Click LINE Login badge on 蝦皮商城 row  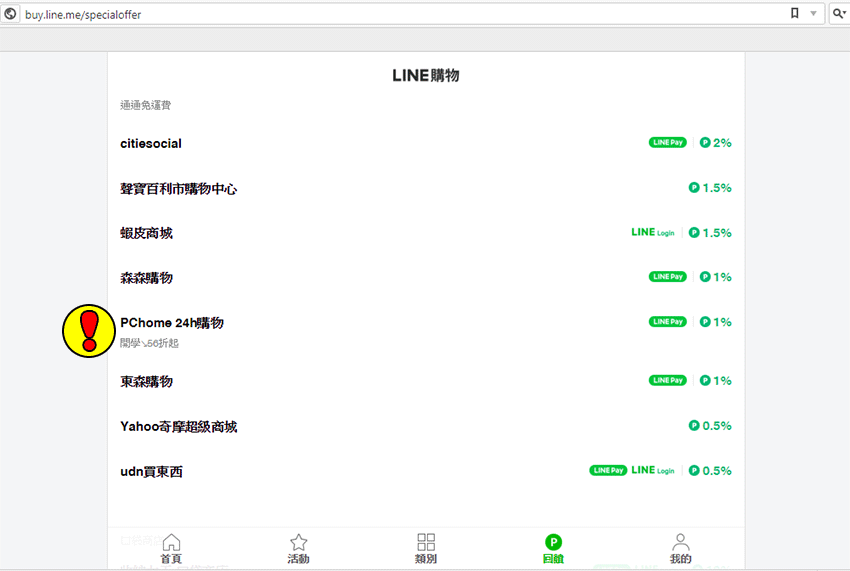click(653, 232)
